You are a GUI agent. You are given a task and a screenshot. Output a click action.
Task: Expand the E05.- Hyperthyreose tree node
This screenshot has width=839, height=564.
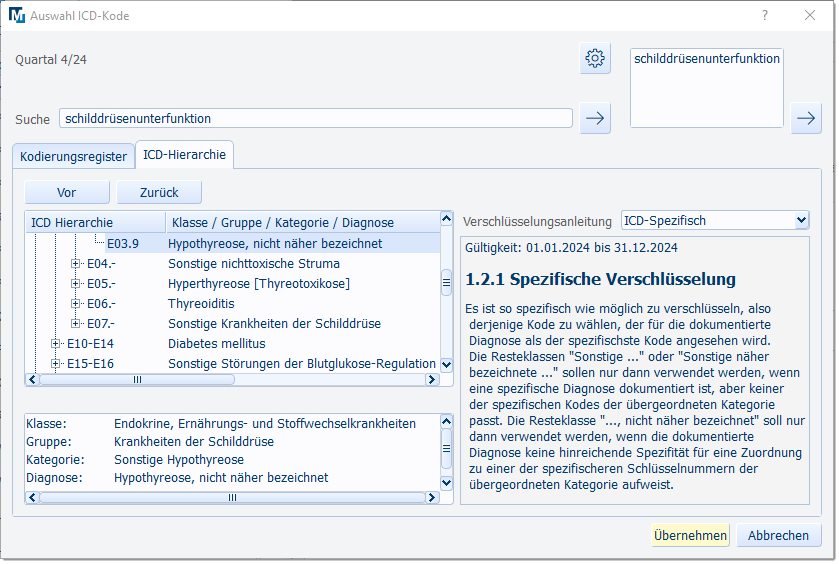pyautogui.click(x=76, y=284)
